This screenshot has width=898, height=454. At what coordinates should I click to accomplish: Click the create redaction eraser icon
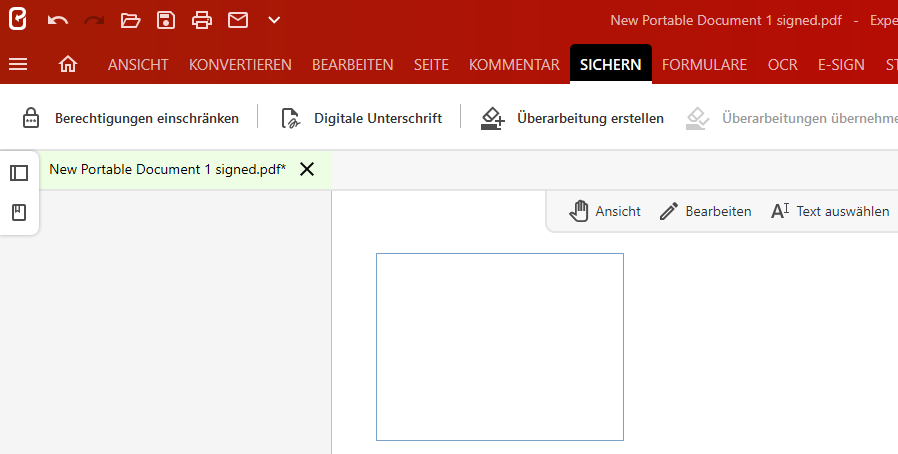pyautogui.click(x=493, y=118)
